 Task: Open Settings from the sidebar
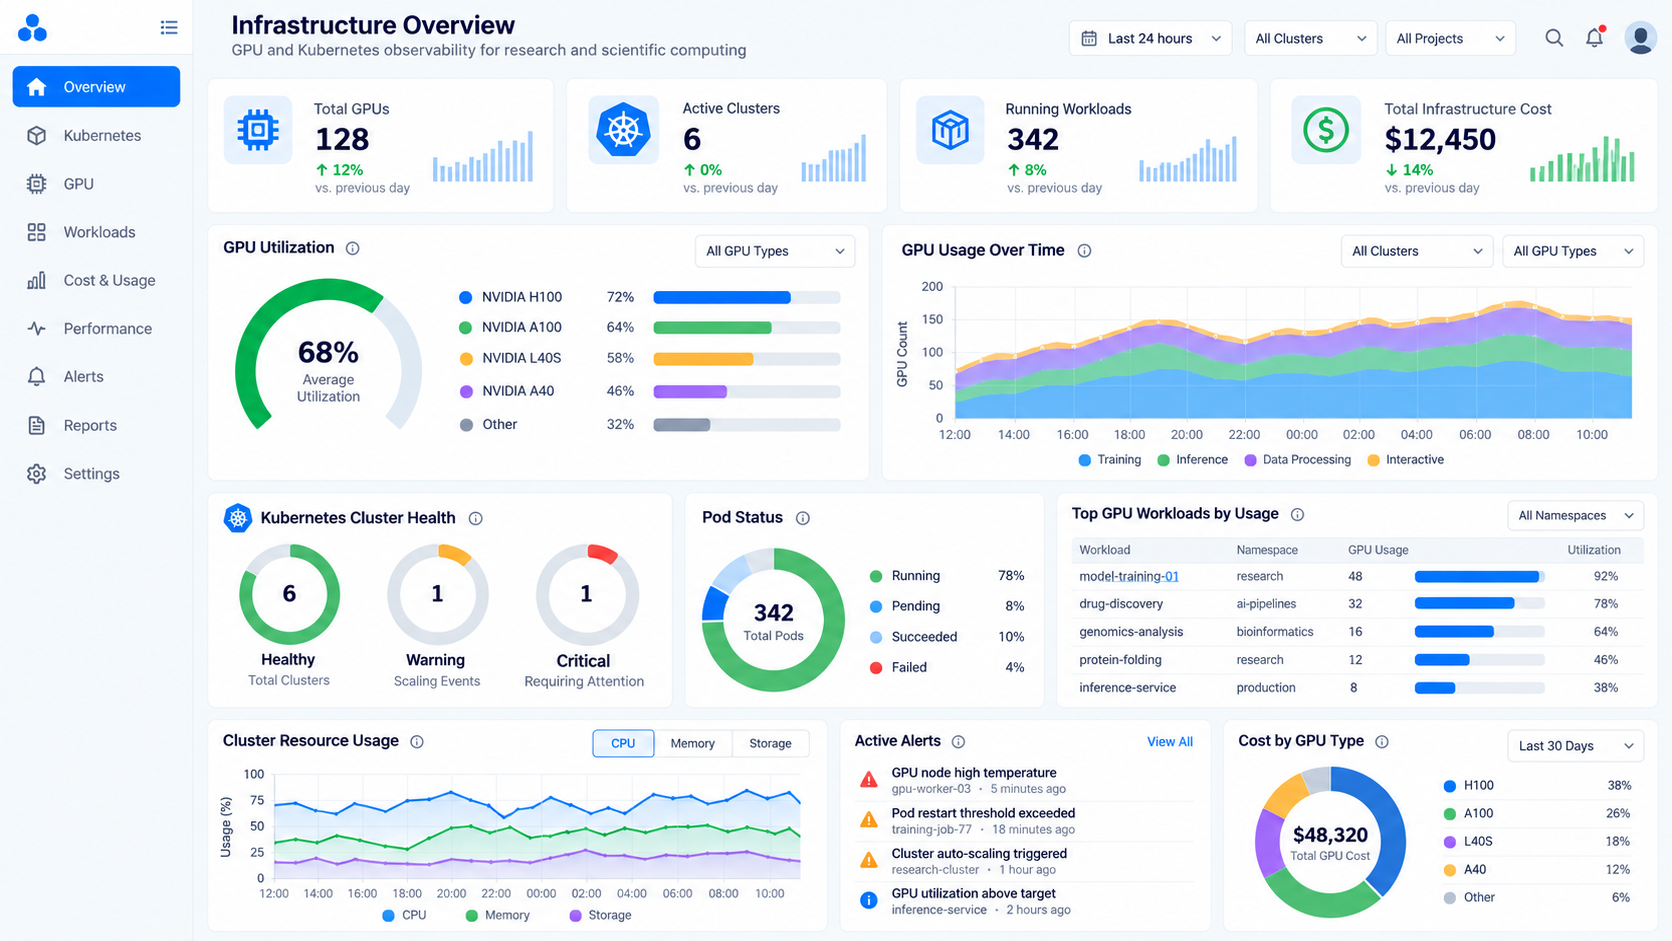point(96,474)
